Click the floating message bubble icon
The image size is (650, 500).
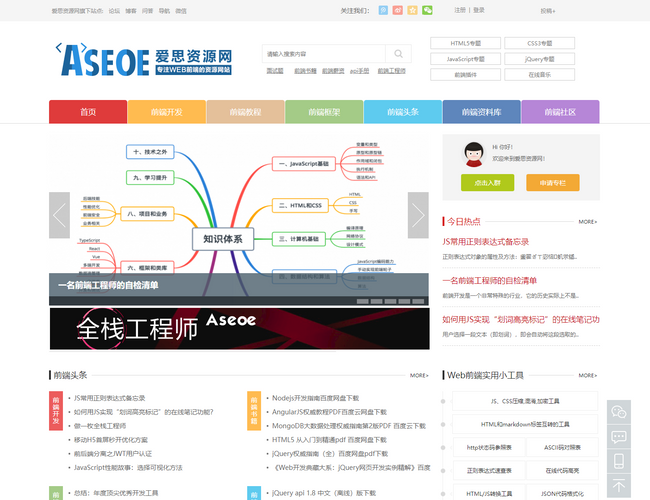click(619, 437)
